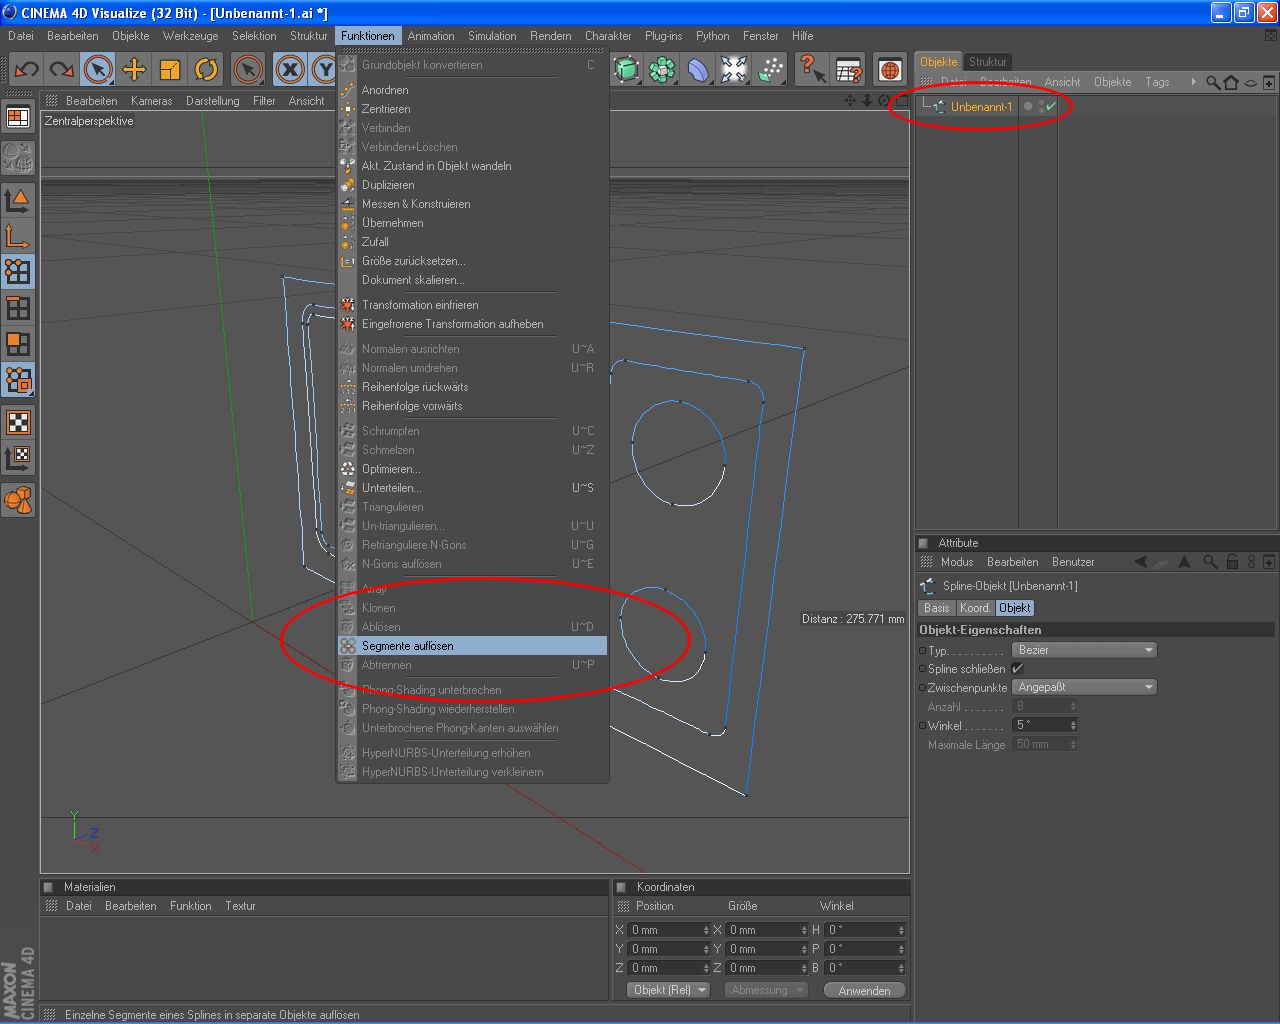Open the particle emitter objects icon
Screen dimensions: 1280x1024
(x=771, y=69)
